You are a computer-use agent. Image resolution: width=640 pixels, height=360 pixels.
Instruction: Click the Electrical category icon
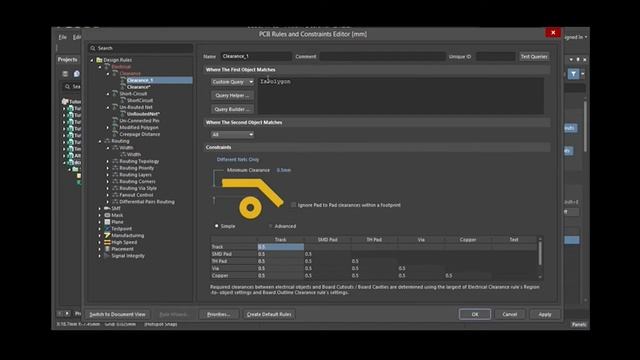(x=107, y=67)
